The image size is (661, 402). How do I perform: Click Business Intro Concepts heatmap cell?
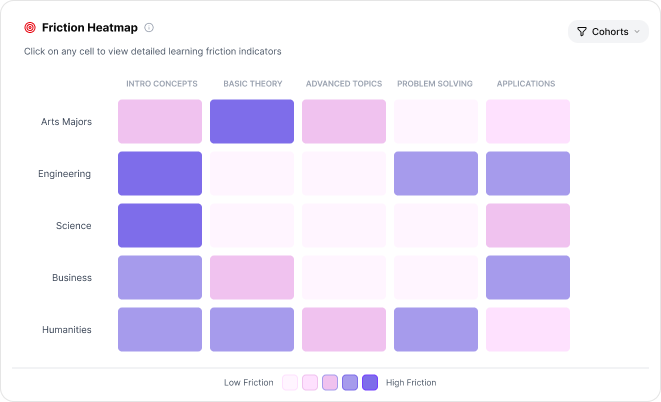160,278
